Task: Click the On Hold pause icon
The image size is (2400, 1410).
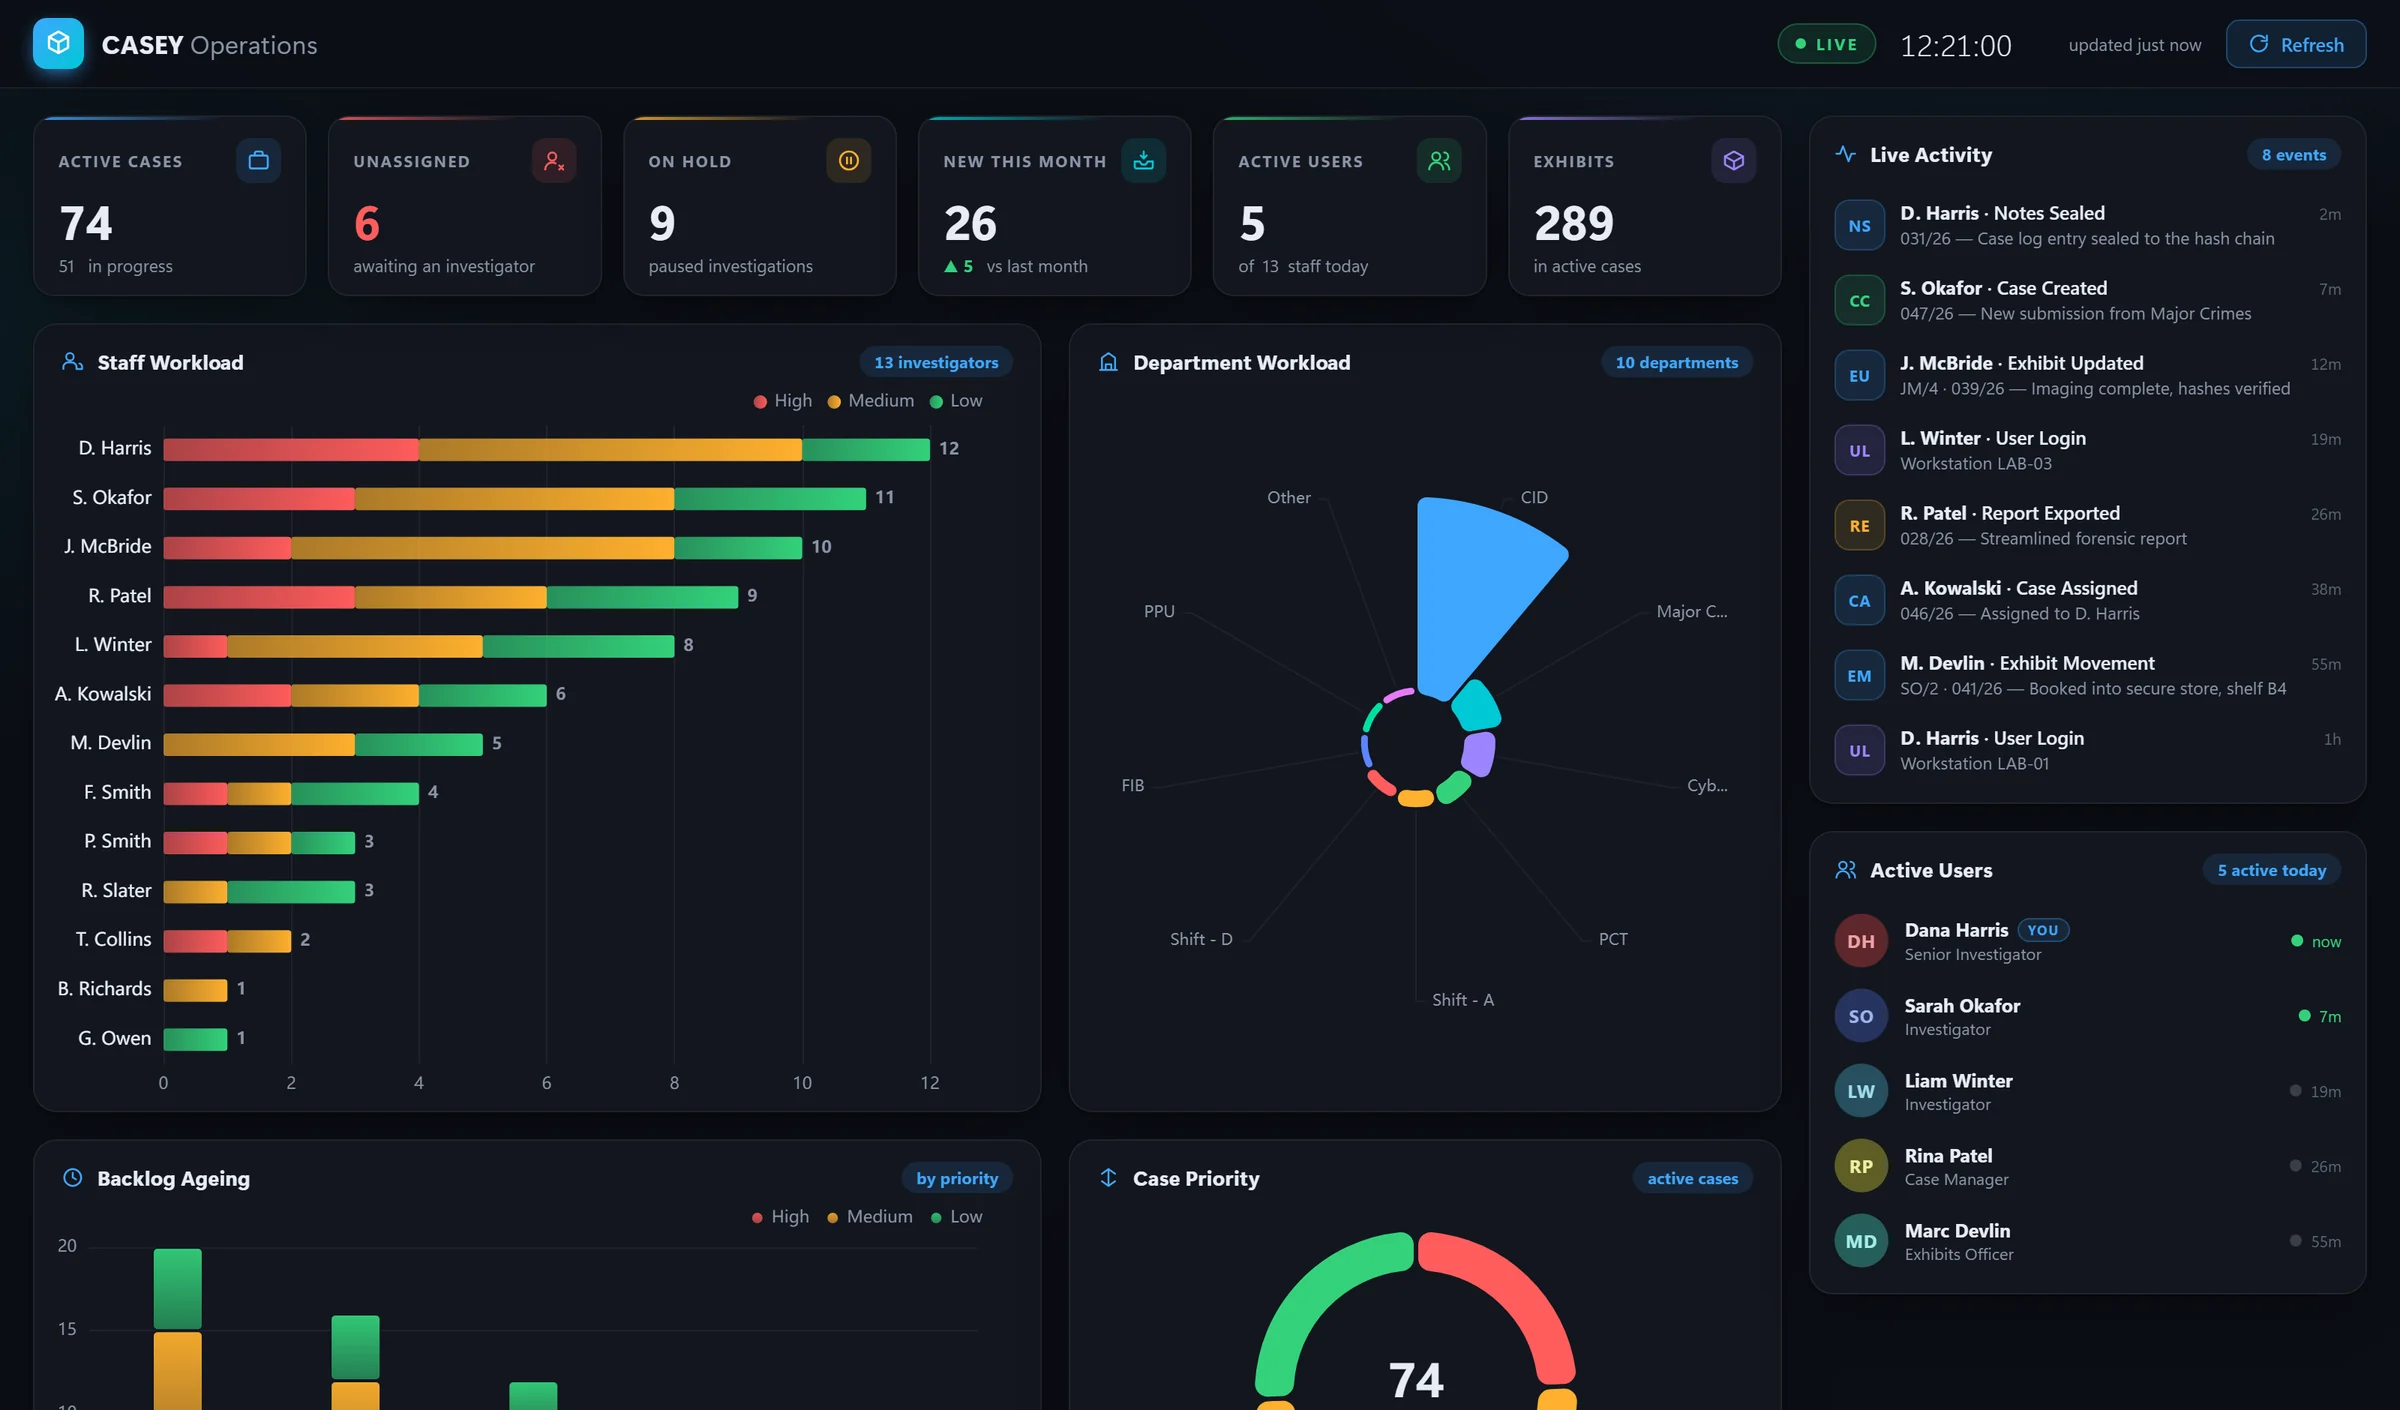Action: 848,160
